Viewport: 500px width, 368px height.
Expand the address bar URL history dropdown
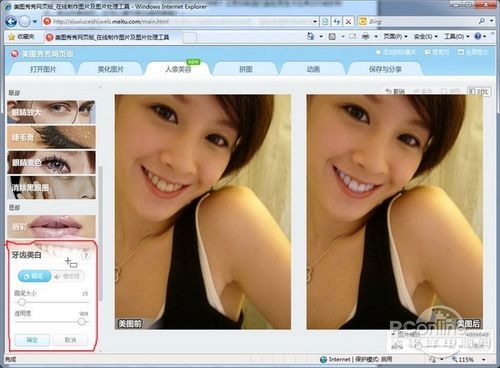[x=315, y=22]
